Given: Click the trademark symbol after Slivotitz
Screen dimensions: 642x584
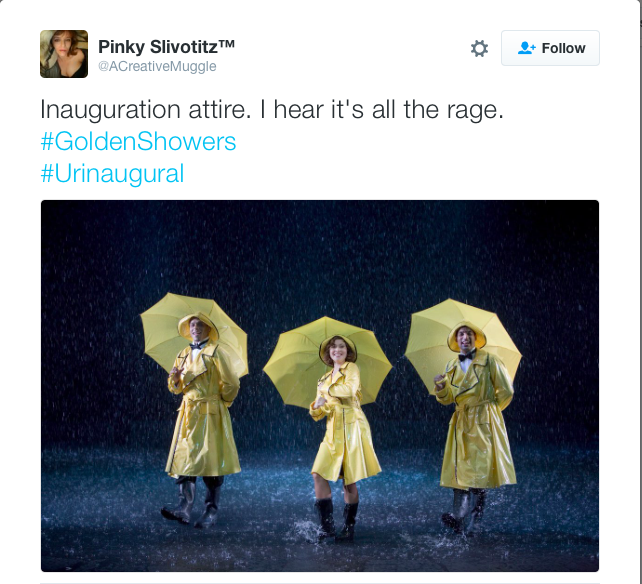Looking at the screenshot, I should pyautogui.click(x=226, y=43).
